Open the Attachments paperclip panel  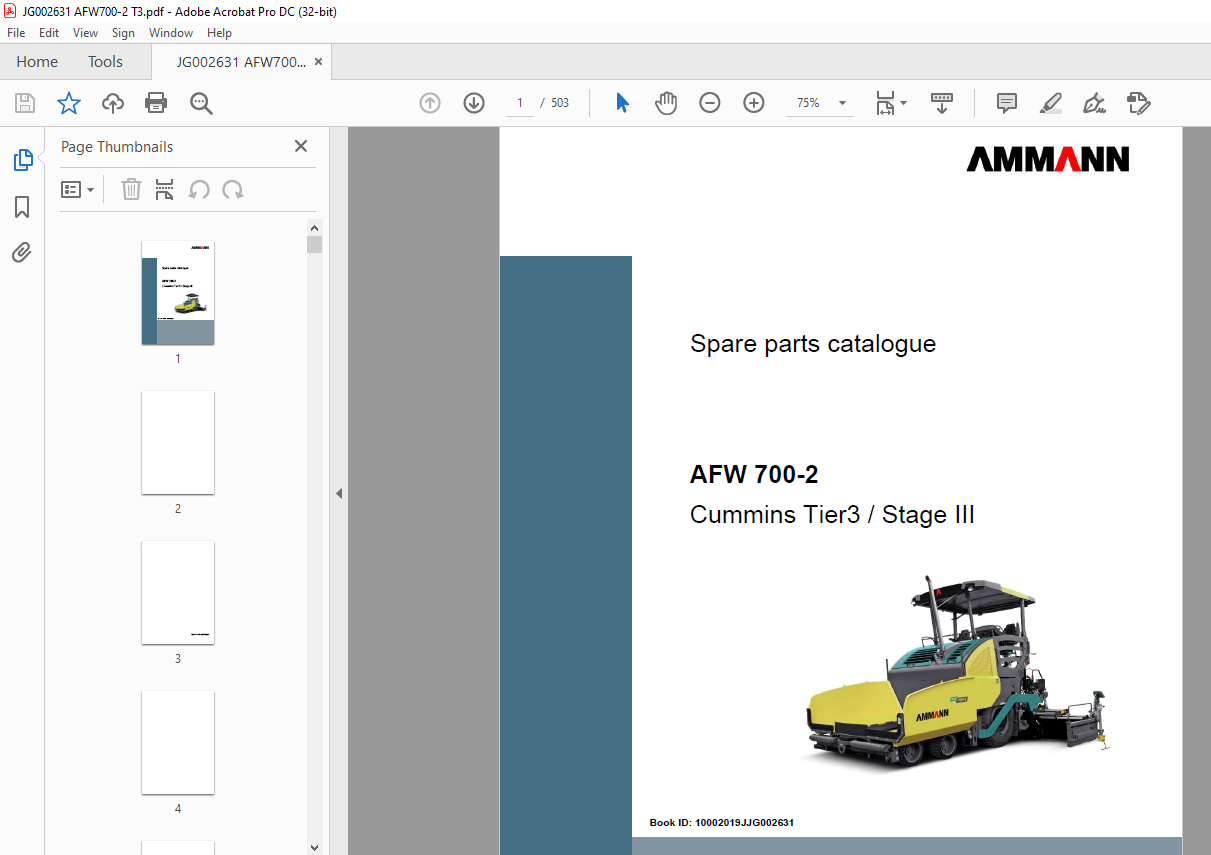(22, 252)
